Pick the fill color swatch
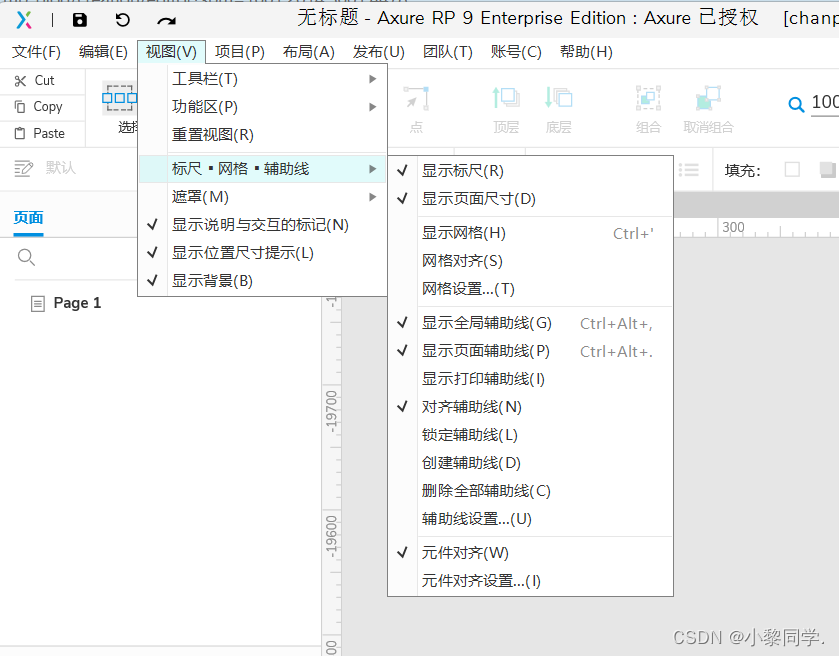This screenshot has height=656, width=839. click(x=792, y=170)
